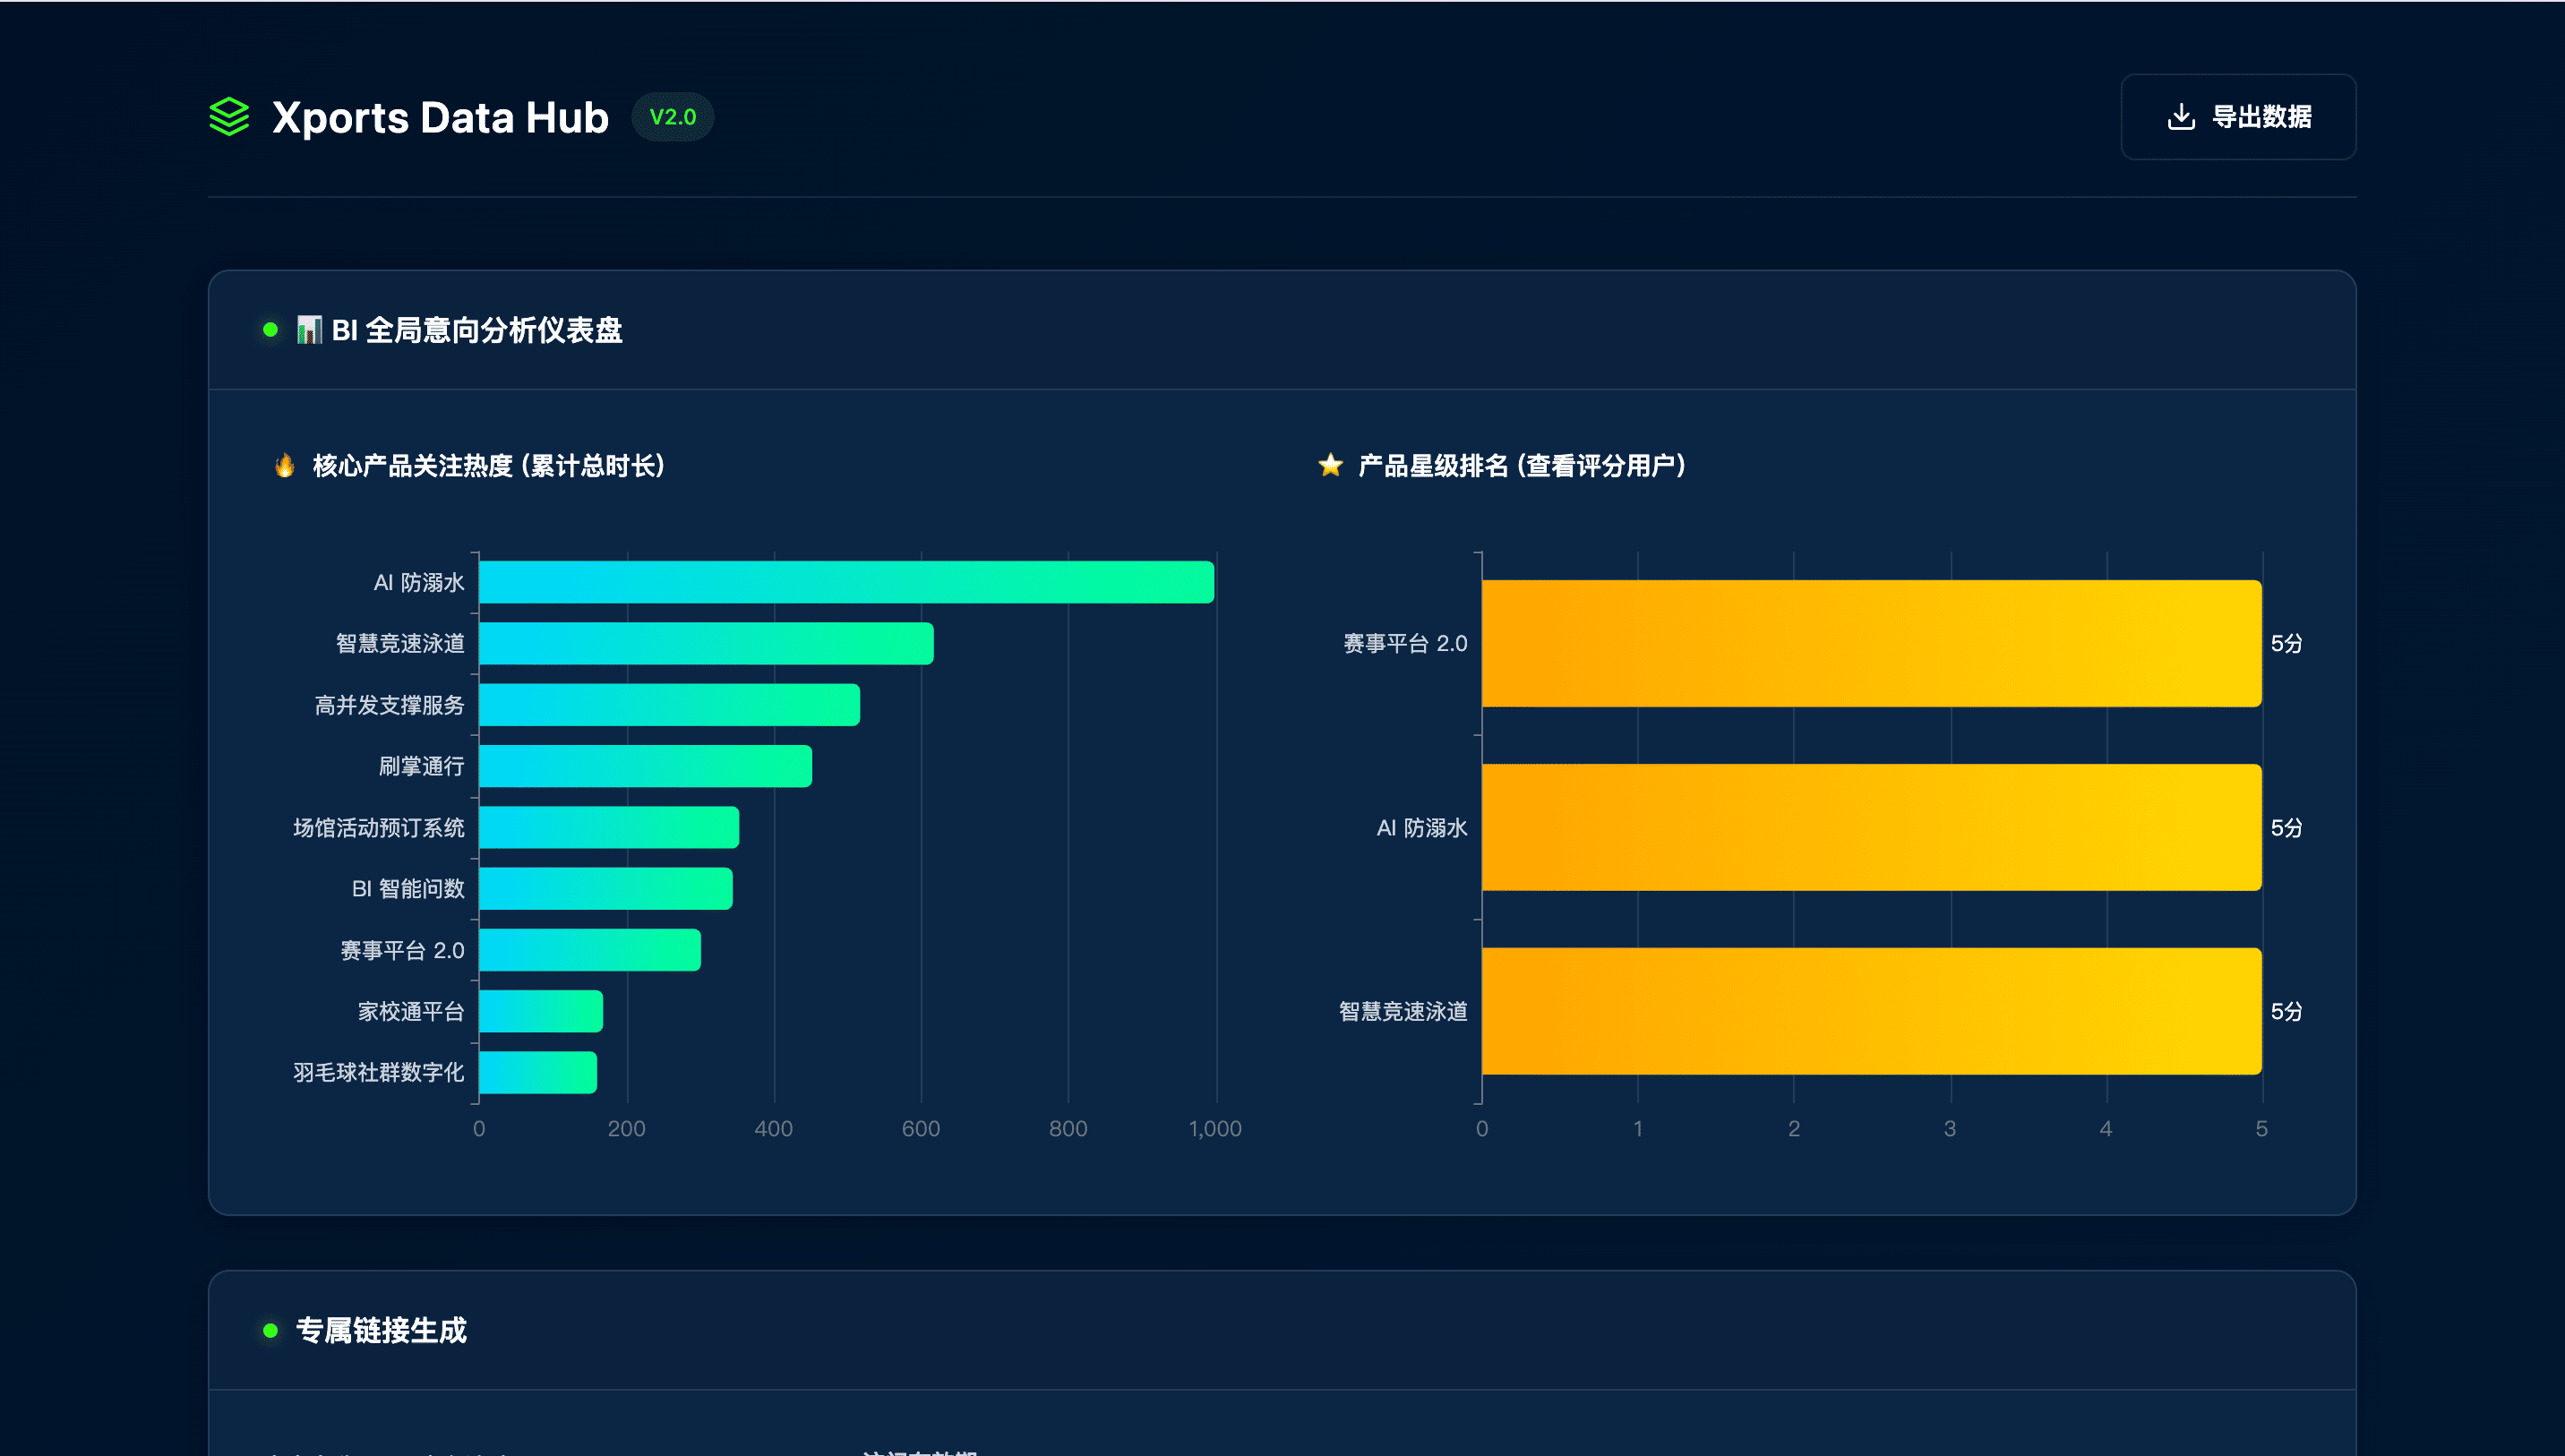Click the BI 智能问数 bar
The image size is (2565, 1456).
click(605, 888)
